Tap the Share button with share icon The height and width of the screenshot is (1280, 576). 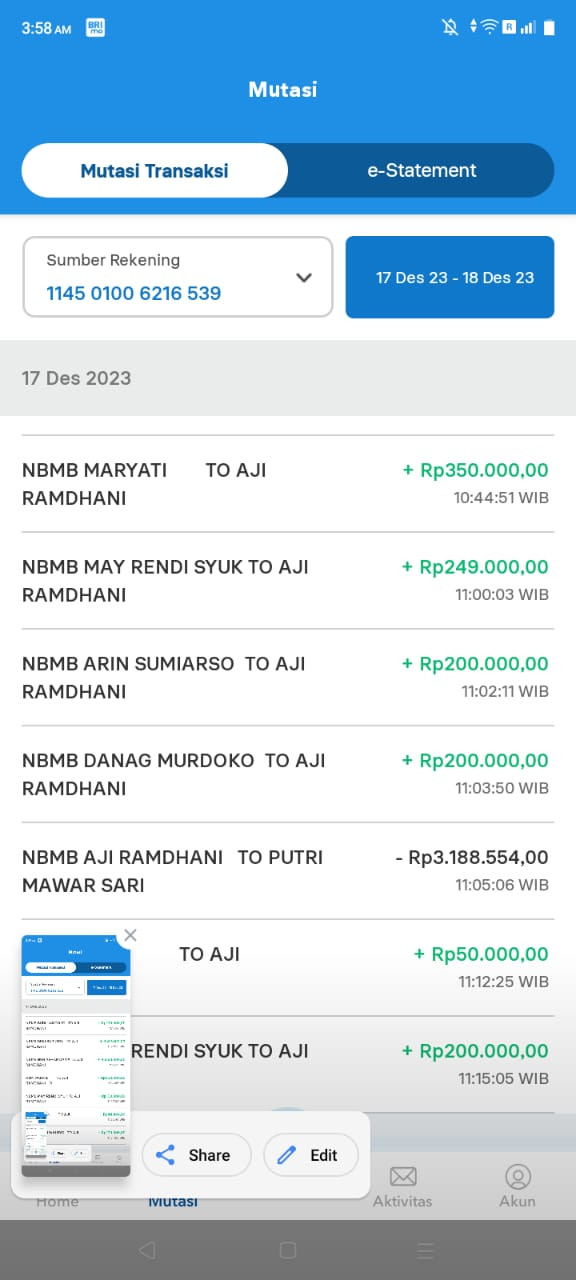tap(195, 1155)
